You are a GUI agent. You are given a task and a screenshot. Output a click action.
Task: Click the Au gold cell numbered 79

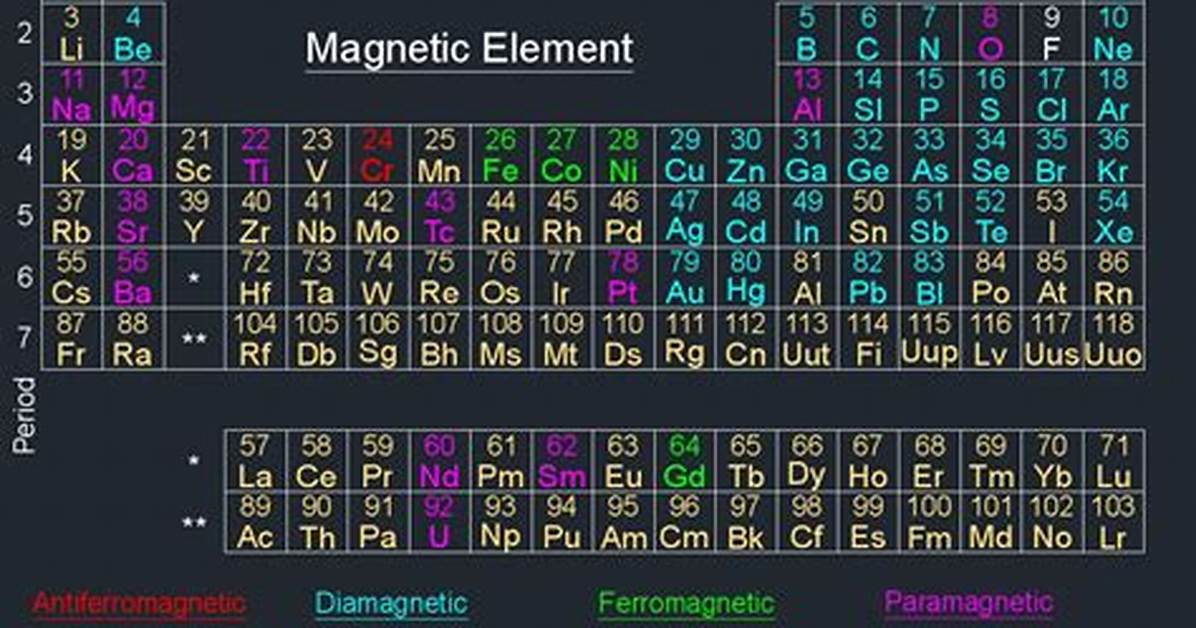[685, 278]
